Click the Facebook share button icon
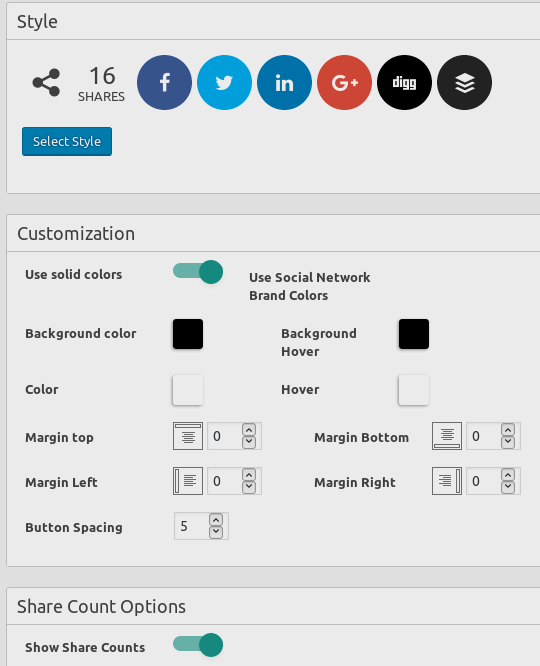Screen dimensions: 540x666 [164, 82]
